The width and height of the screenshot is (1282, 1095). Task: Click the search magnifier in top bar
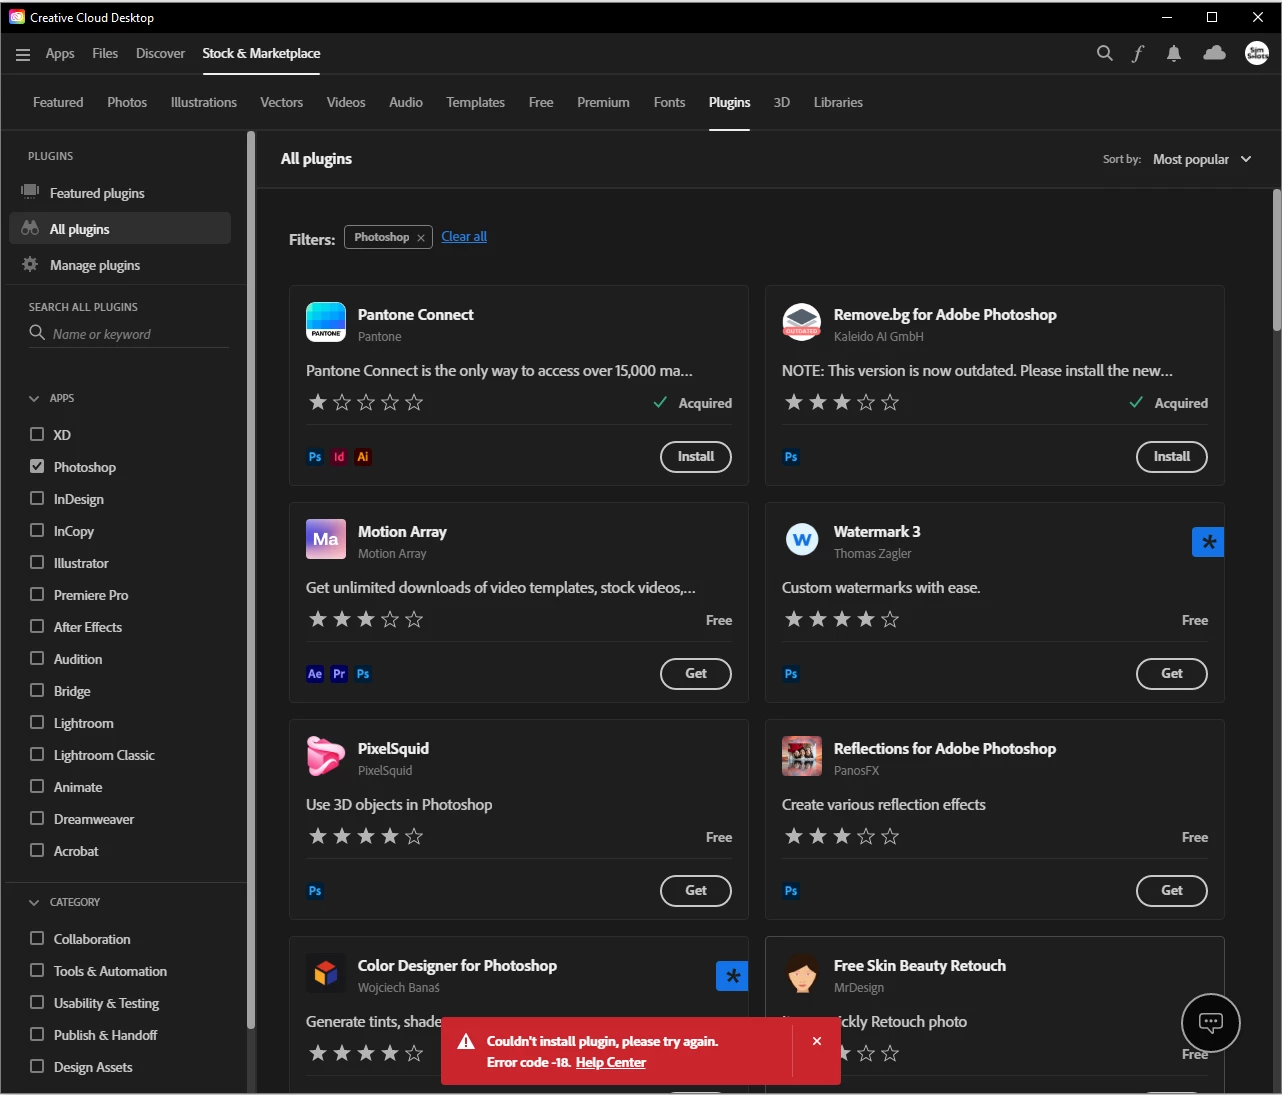pyautogui.click(x=1104, y=54)
